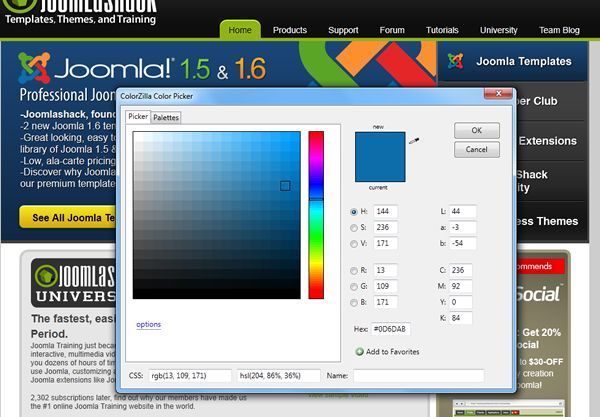Click the Joomla! 1.5 & 1.6 banner logo
This screenshot has width=600, height=417.
(x=142, y=68)
